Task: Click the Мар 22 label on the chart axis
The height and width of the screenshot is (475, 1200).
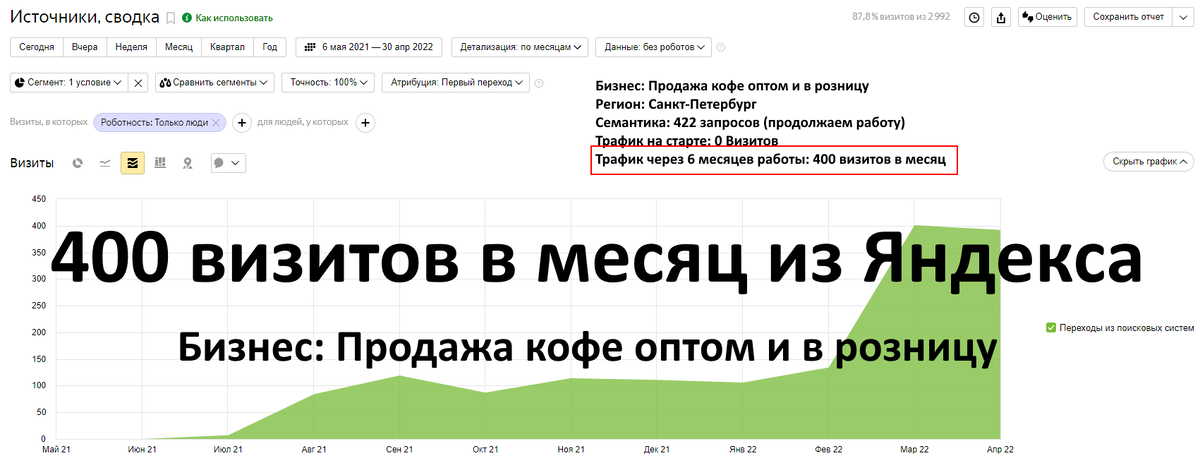Action: click(913, 450)
